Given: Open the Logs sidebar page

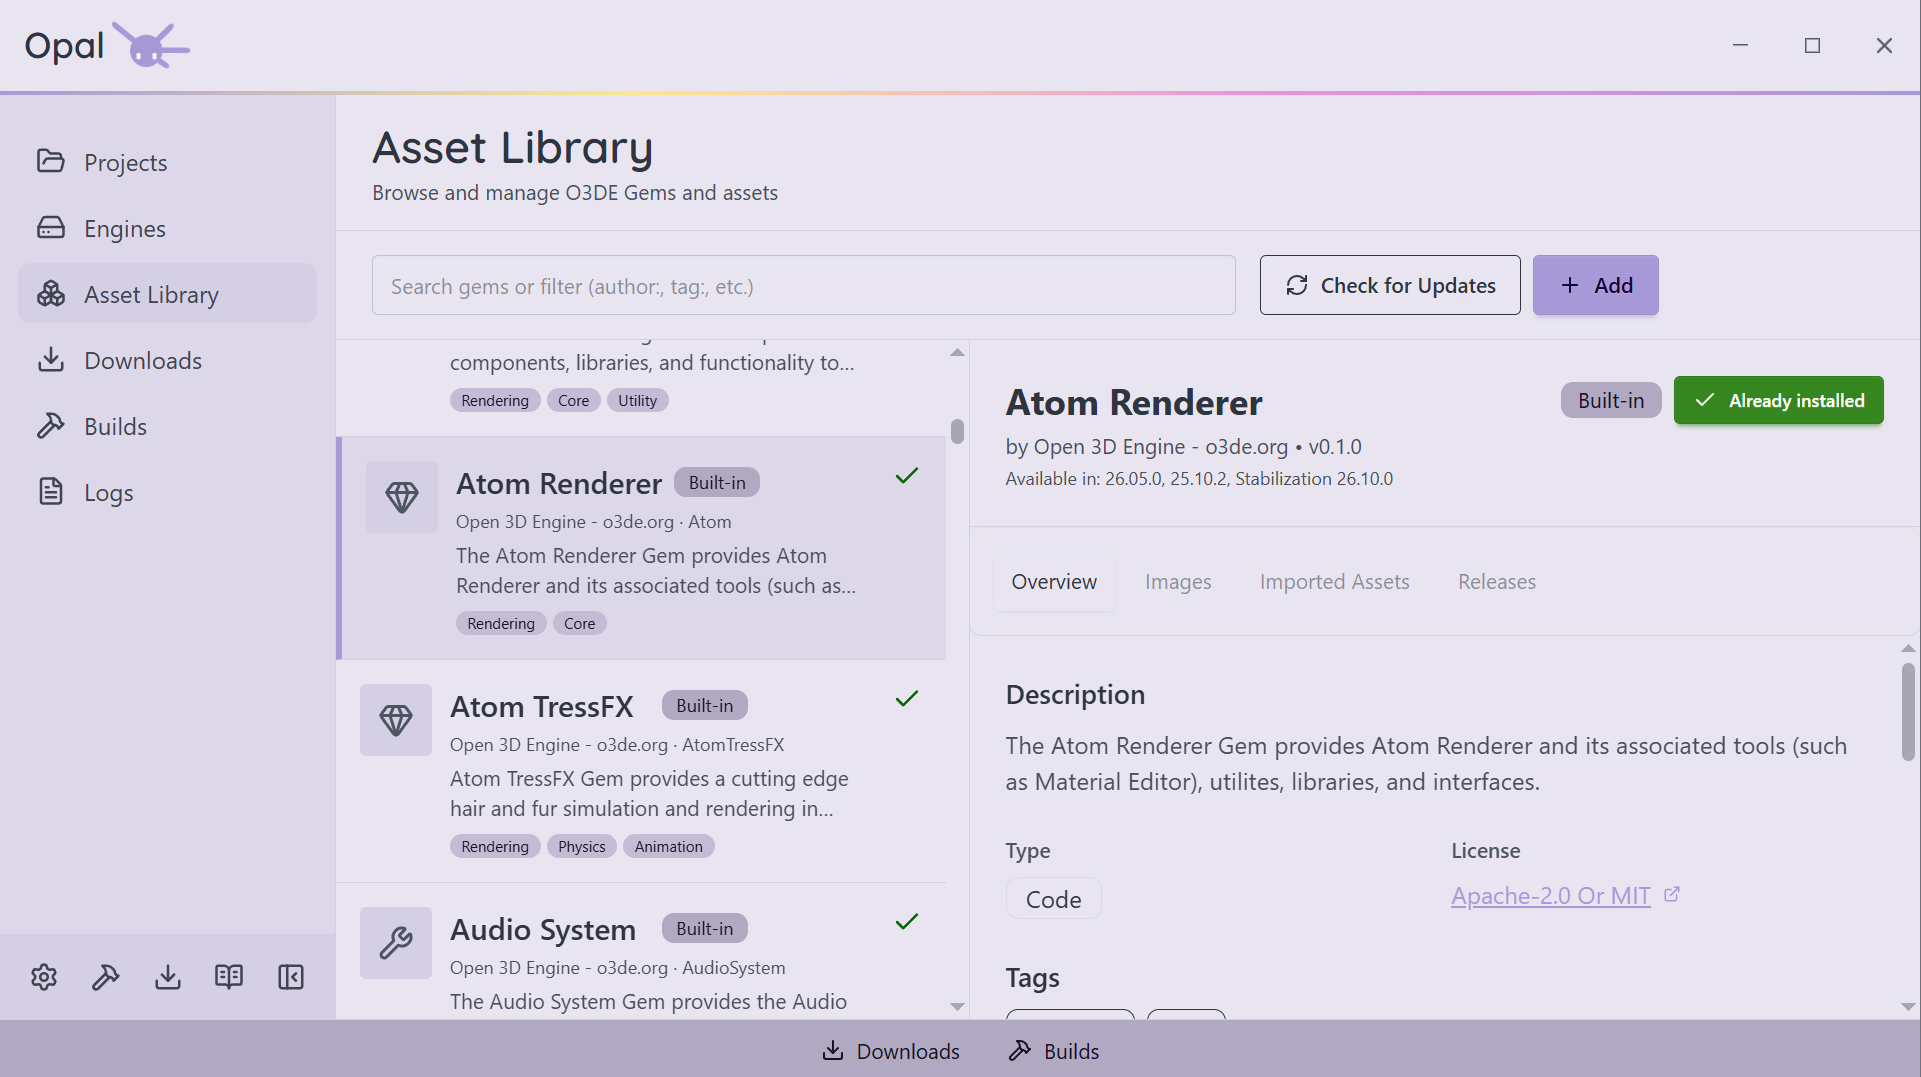Looking at the screenshot, I should click(167, 492).
